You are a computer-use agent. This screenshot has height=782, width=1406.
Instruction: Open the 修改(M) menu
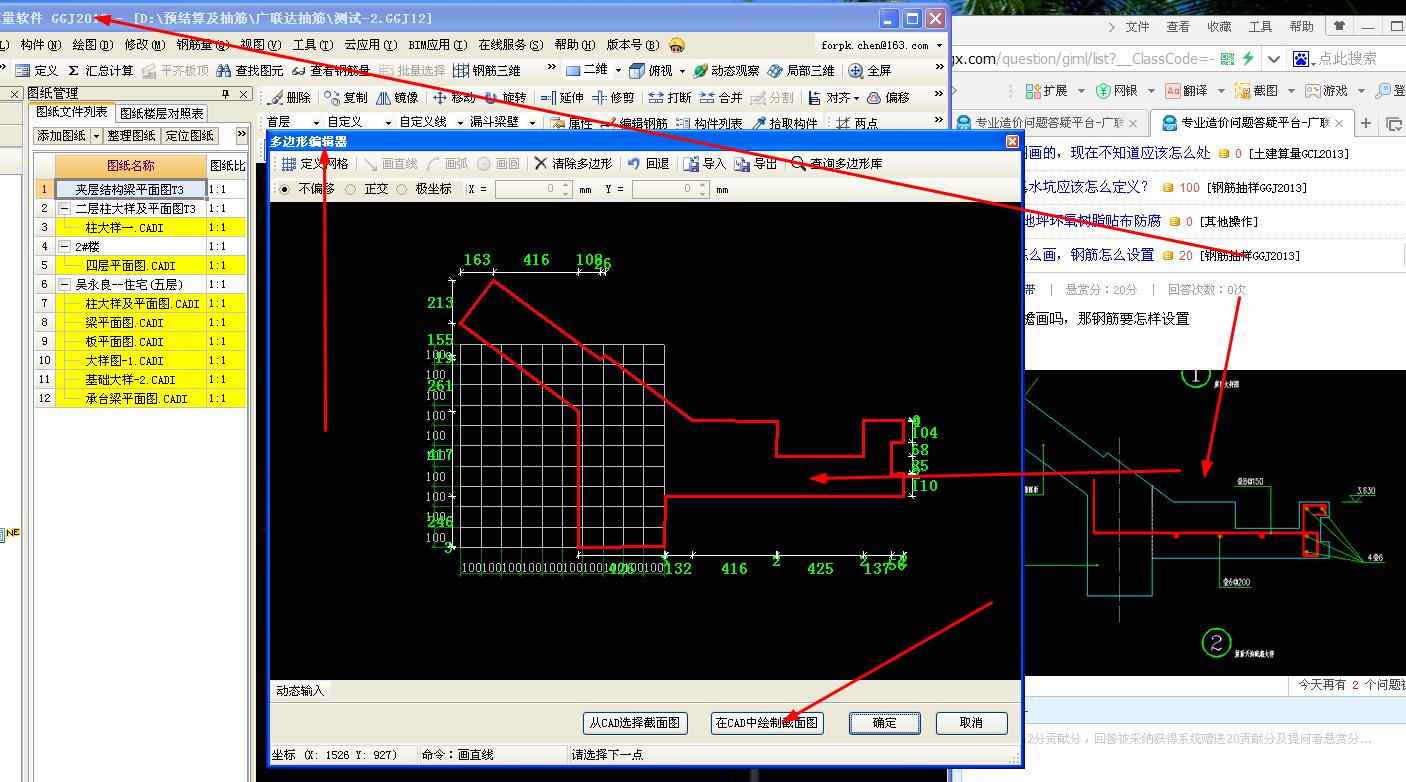145,45
